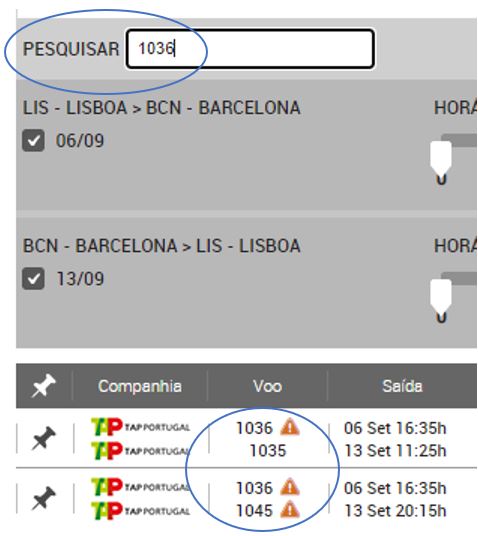Click departure time 13 Set 20:15h
This screenshot has width=478, height=536.
395,511
